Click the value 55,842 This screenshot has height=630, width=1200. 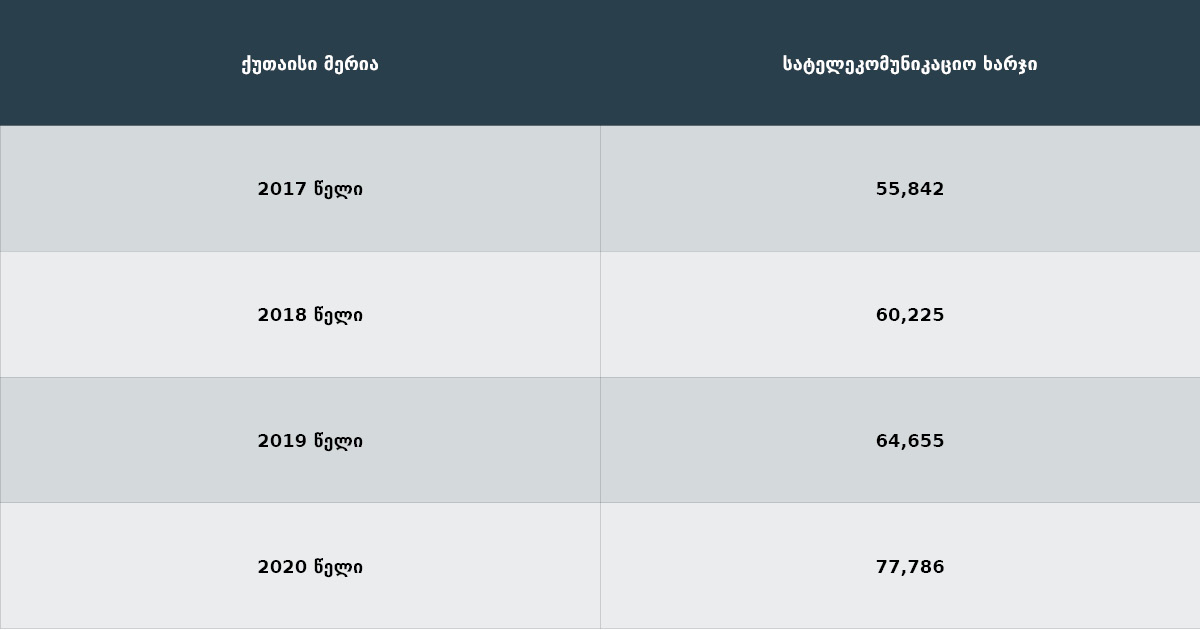[910, 189]
